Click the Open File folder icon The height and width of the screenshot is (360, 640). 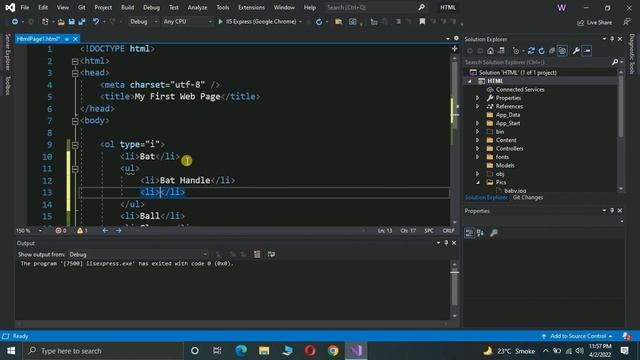point(61,22)
